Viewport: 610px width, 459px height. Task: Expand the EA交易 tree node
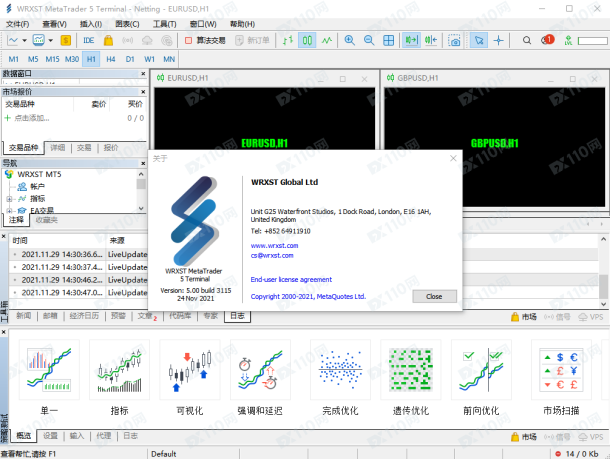[x=9, y=211]
